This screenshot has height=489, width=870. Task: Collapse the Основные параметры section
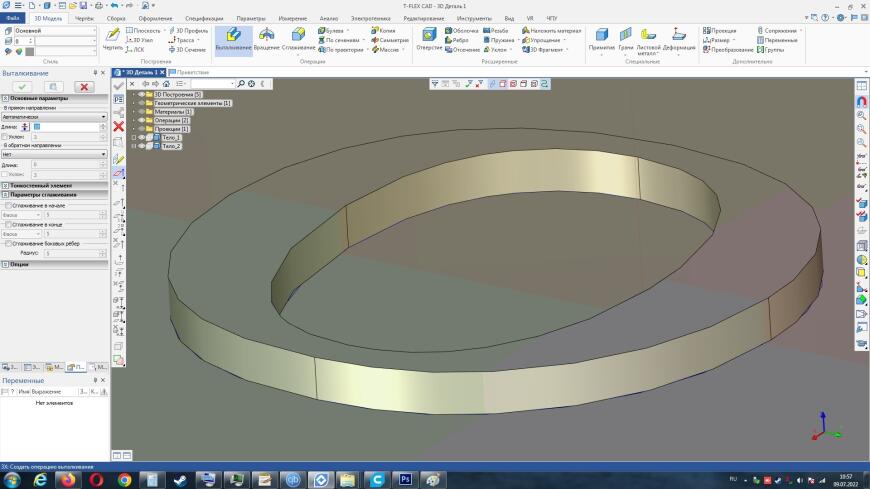[5, 98]
